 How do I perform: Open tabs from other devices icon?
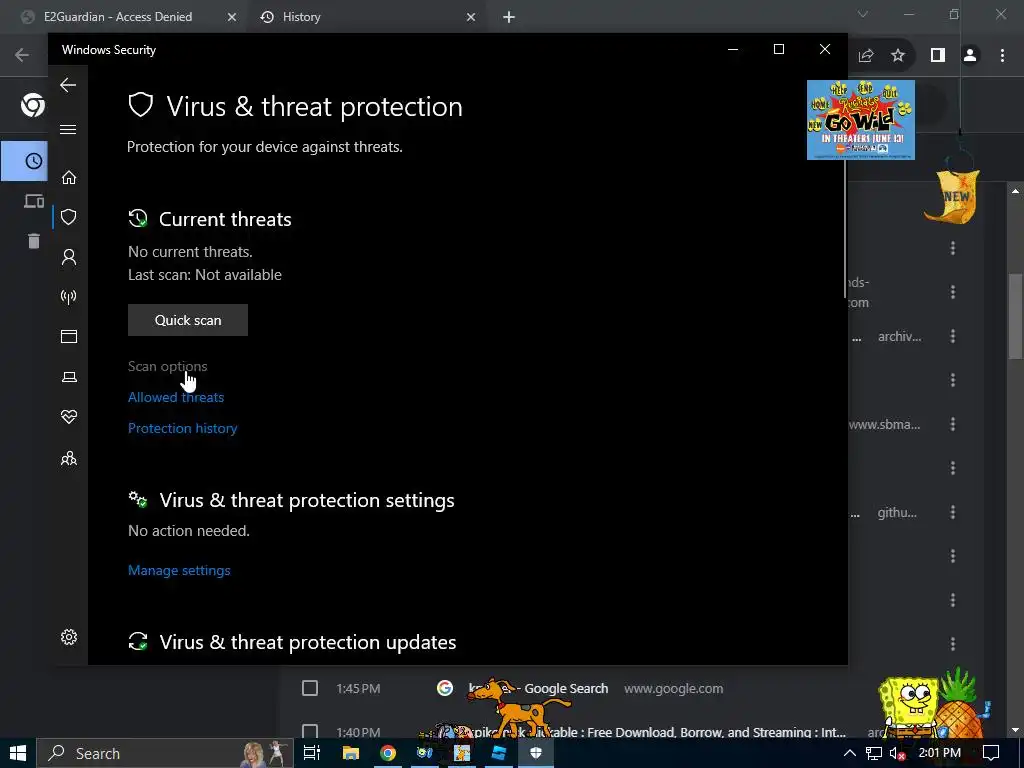click(33, 201)
